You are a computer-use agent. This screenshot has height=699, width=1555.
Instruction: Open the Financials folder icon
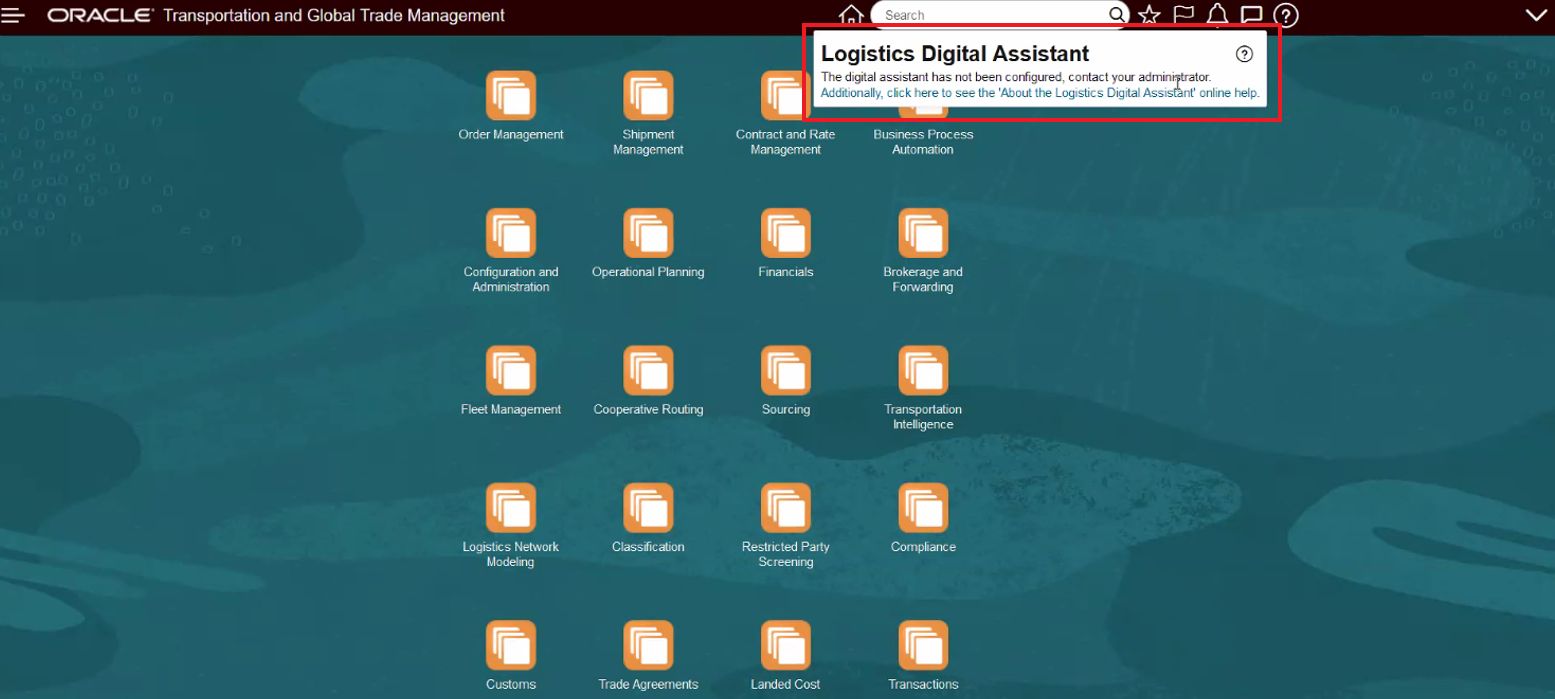click(x=786, y=233)
